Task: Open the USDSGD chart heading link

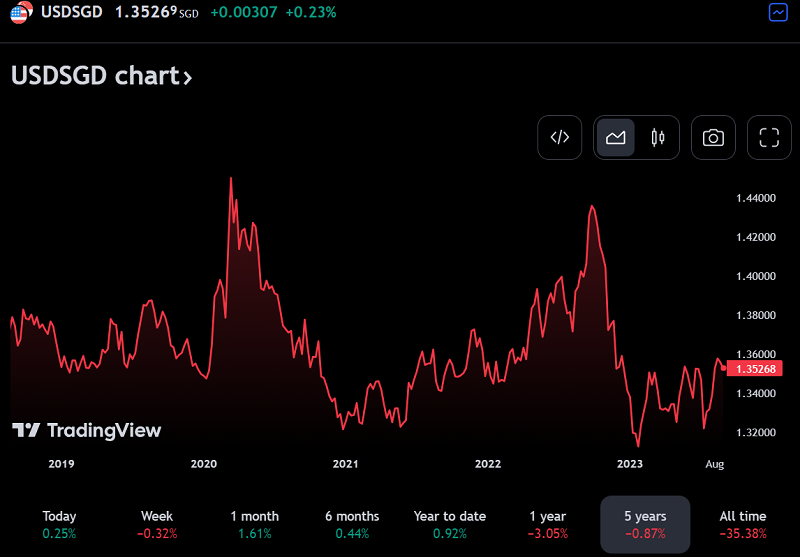Action: pos(101,76)
